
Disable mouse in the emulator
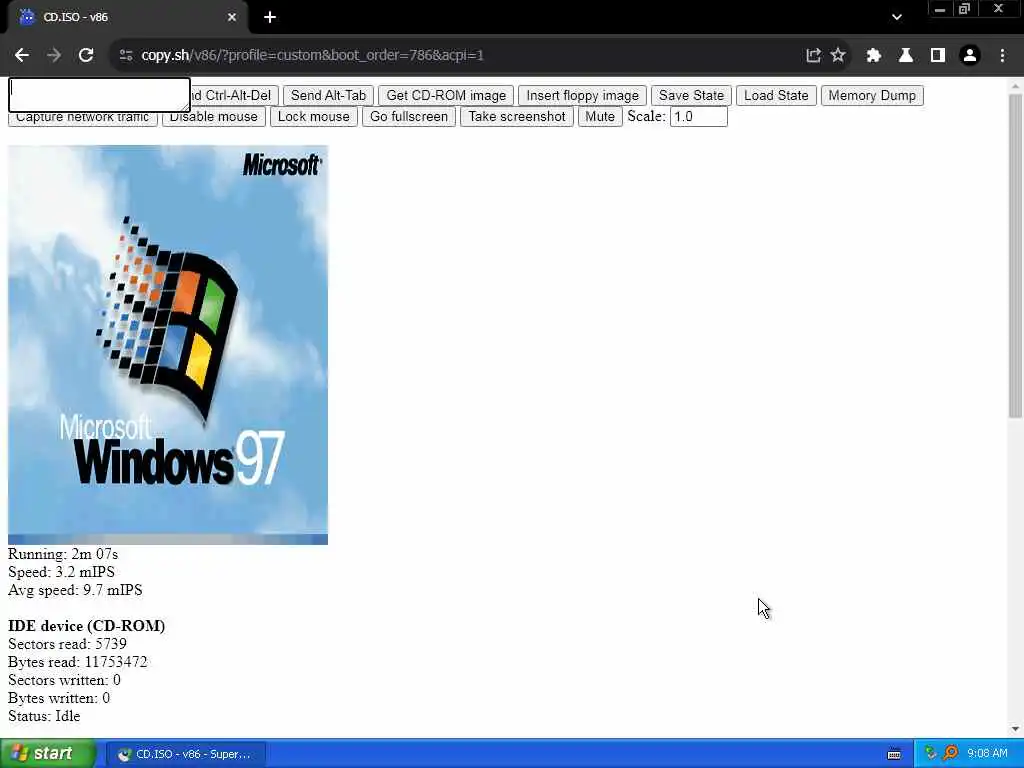tap(214, 116)
